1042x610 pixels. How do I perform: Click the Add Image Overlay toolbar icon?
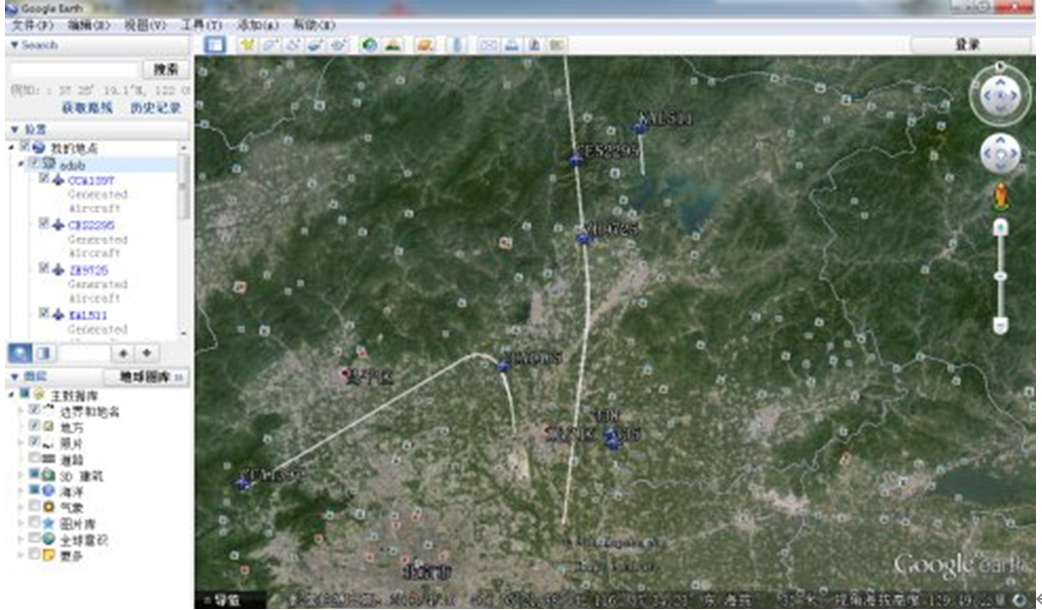[x=316, y=45]
